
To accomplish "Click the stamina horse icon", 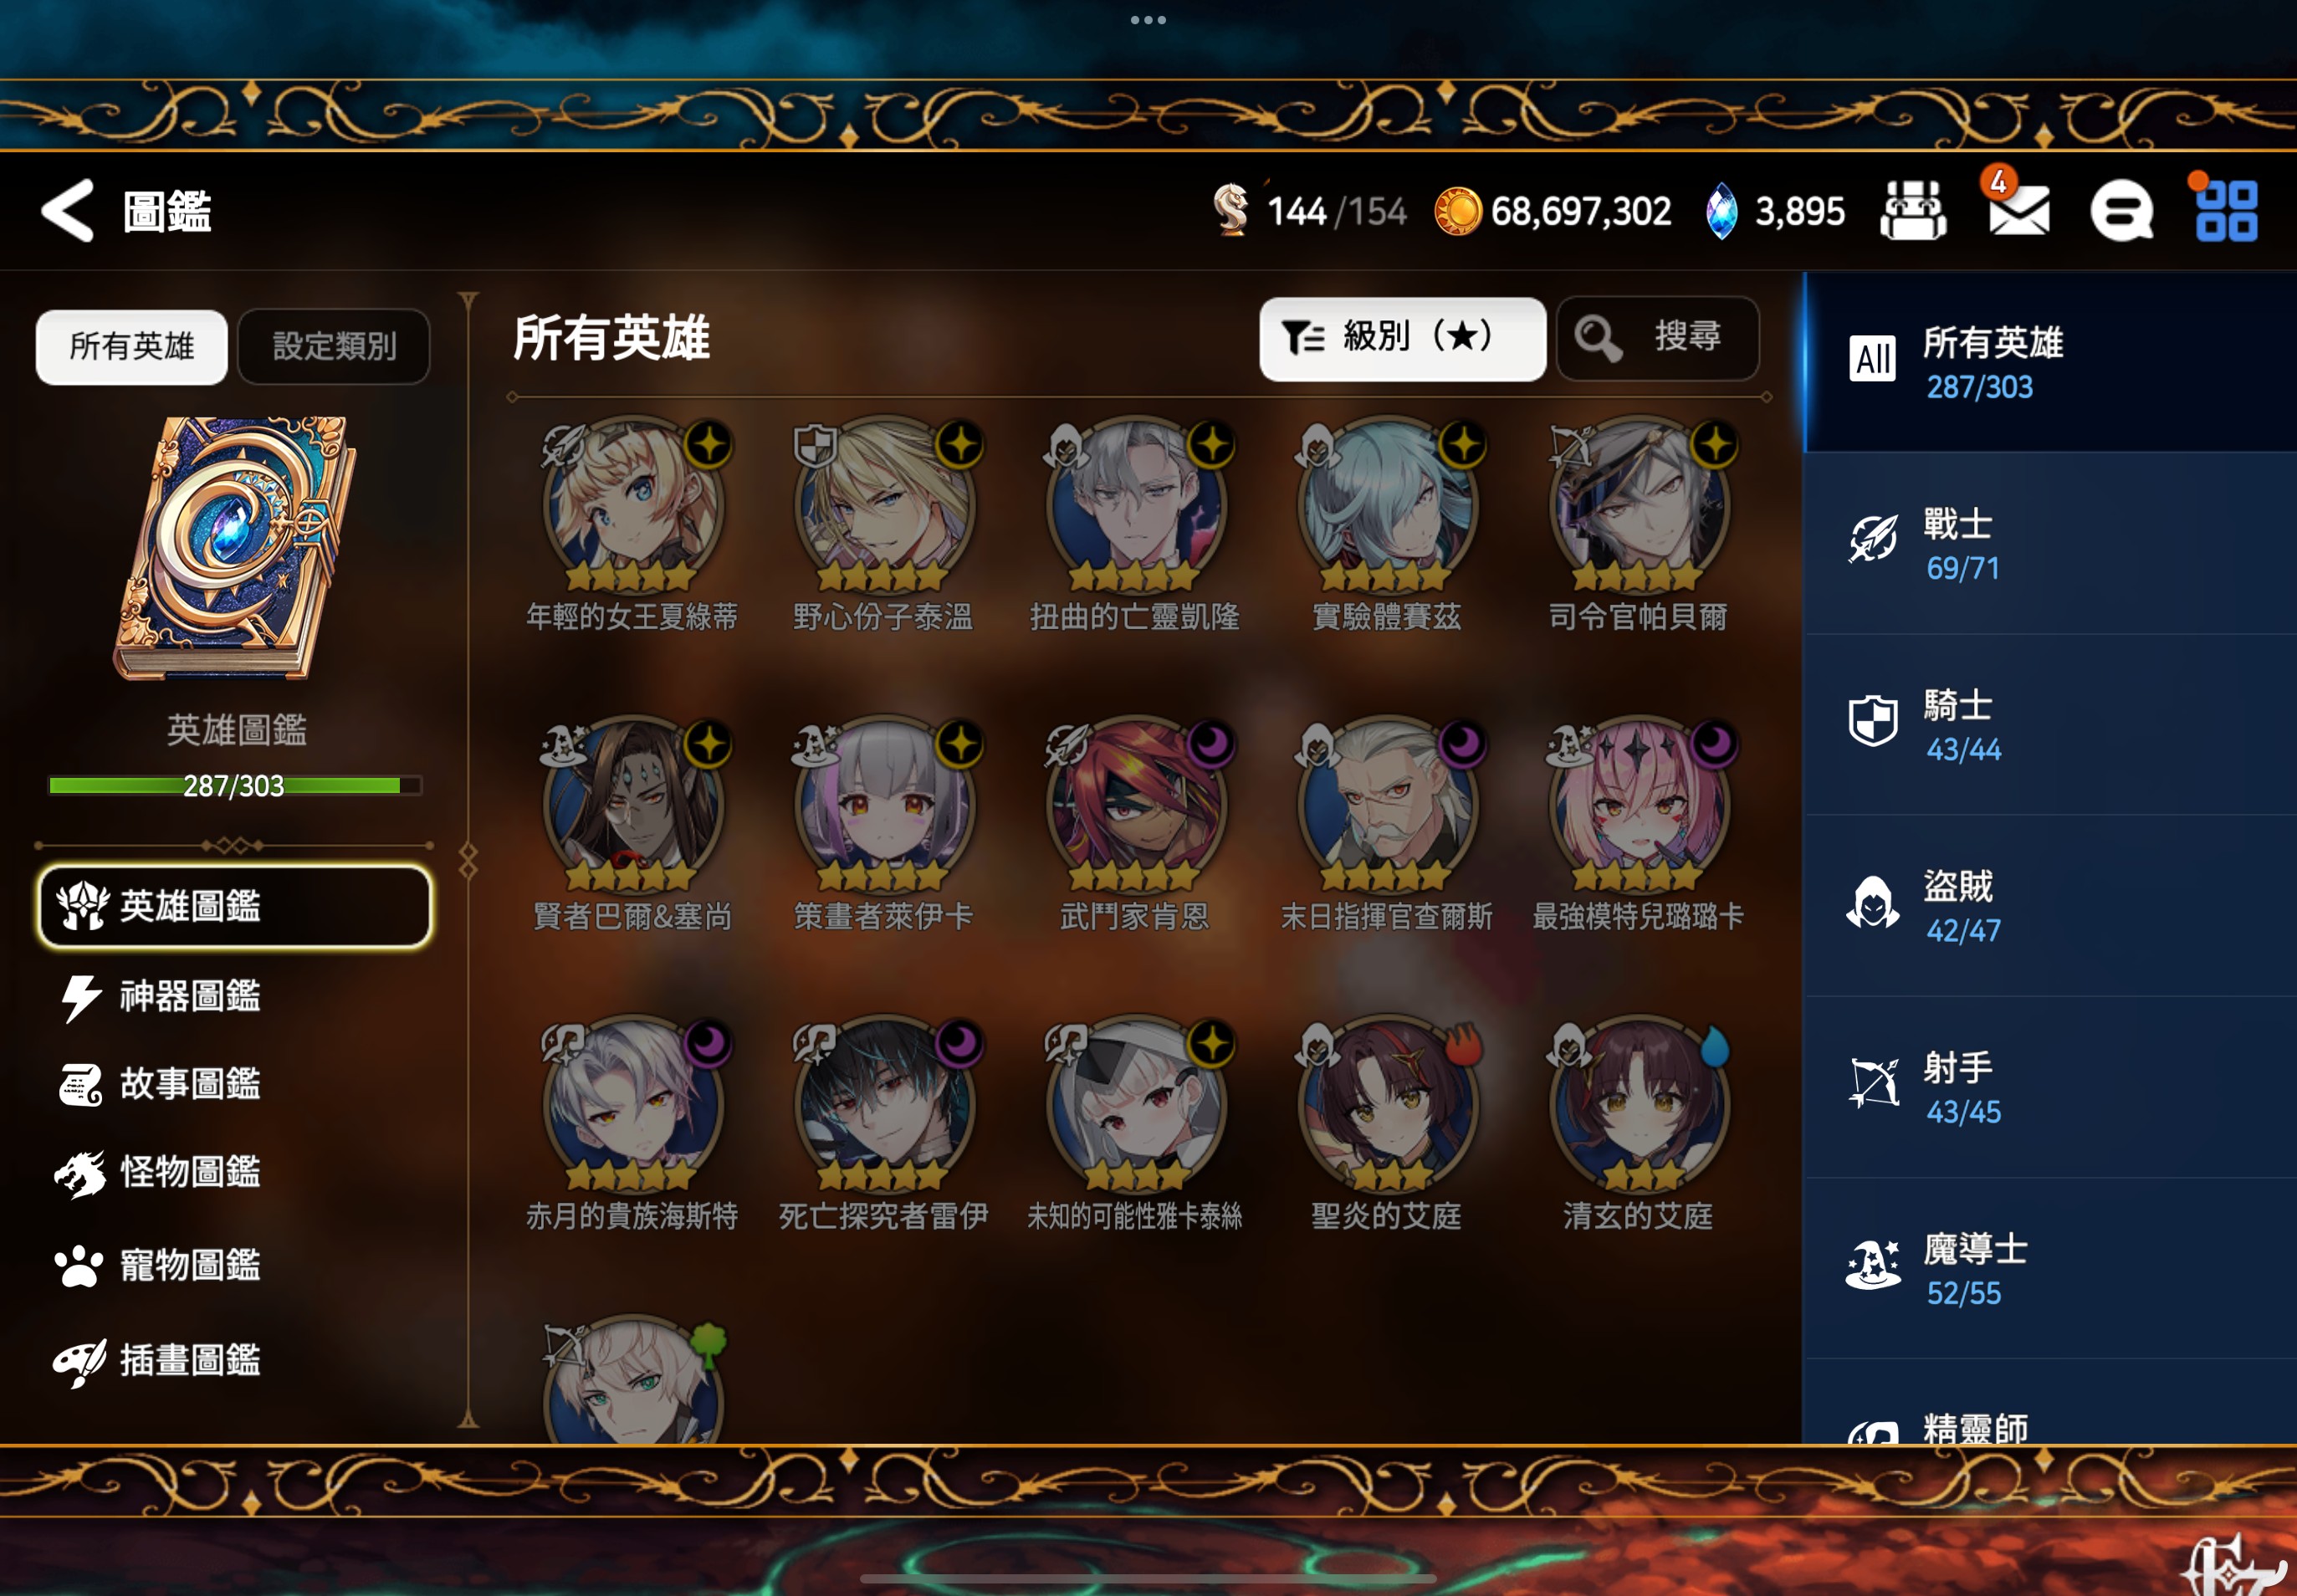I will 1231,210.
